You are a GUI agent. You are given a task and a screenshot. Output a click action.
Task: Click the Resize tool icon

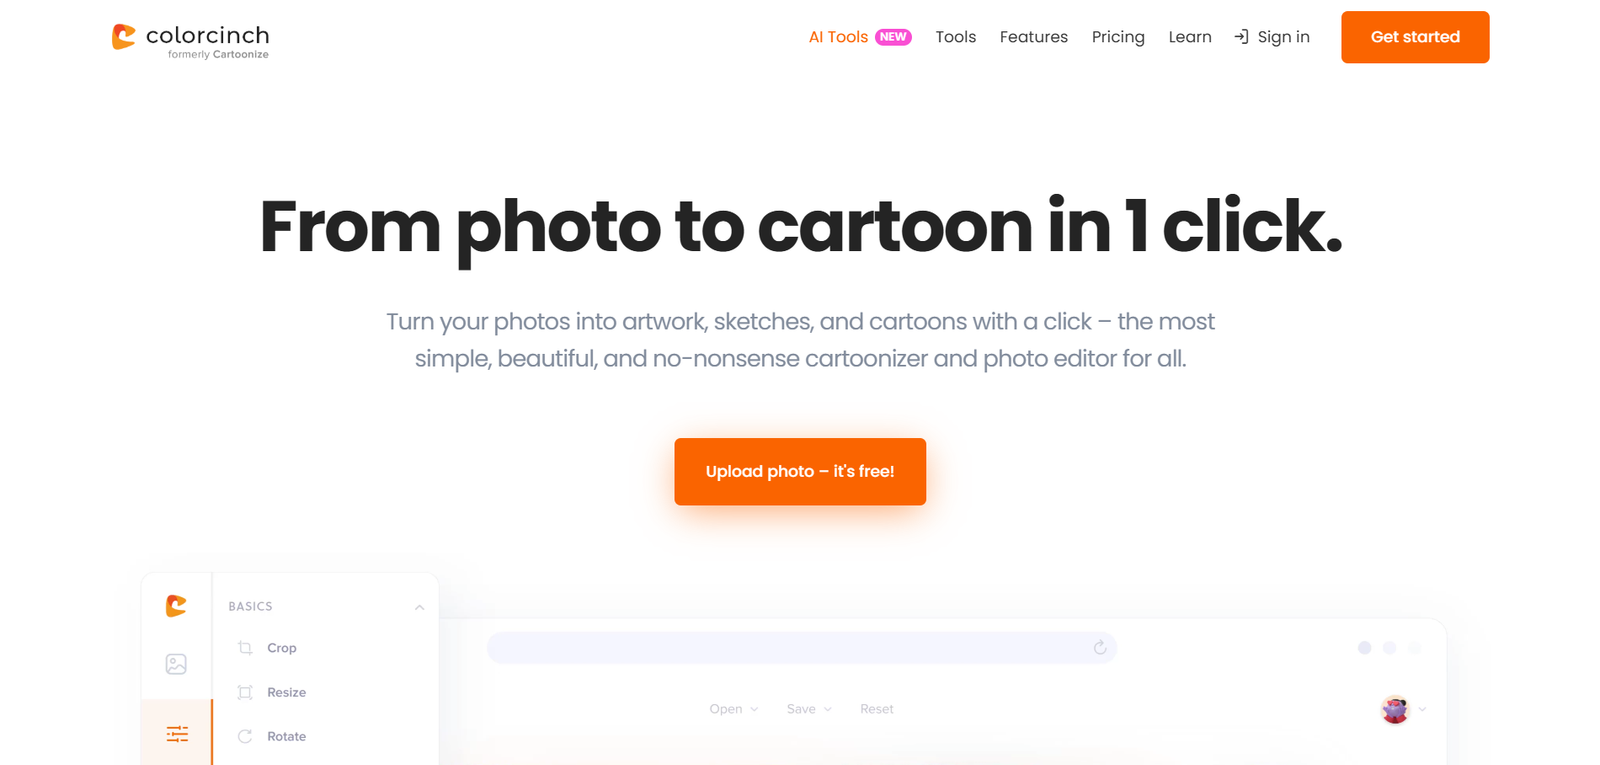245,692
